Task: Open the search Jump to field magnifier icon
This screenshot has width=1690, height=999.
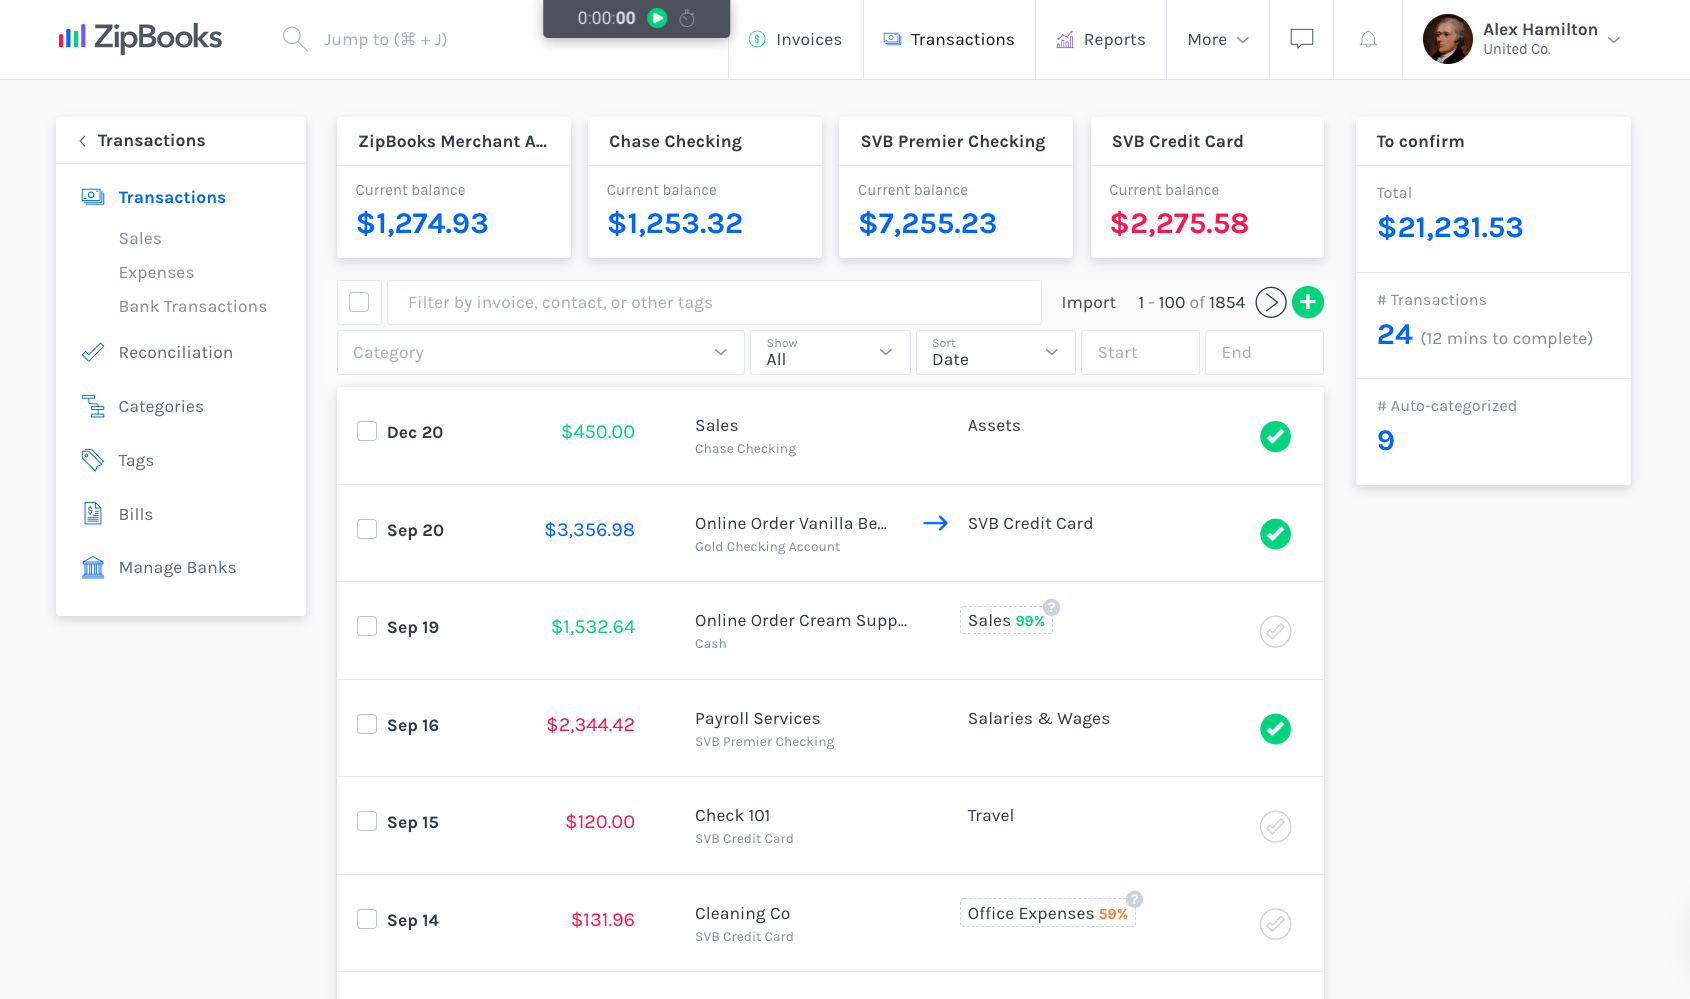Action: pyautogui.click(x=295, y=38)
